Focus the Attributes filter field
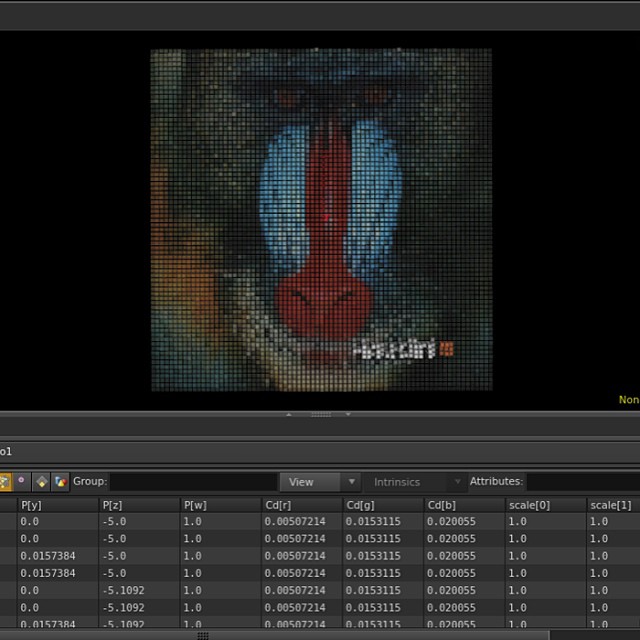The height and width of the screenshot is (640, 640). point(582,482)
